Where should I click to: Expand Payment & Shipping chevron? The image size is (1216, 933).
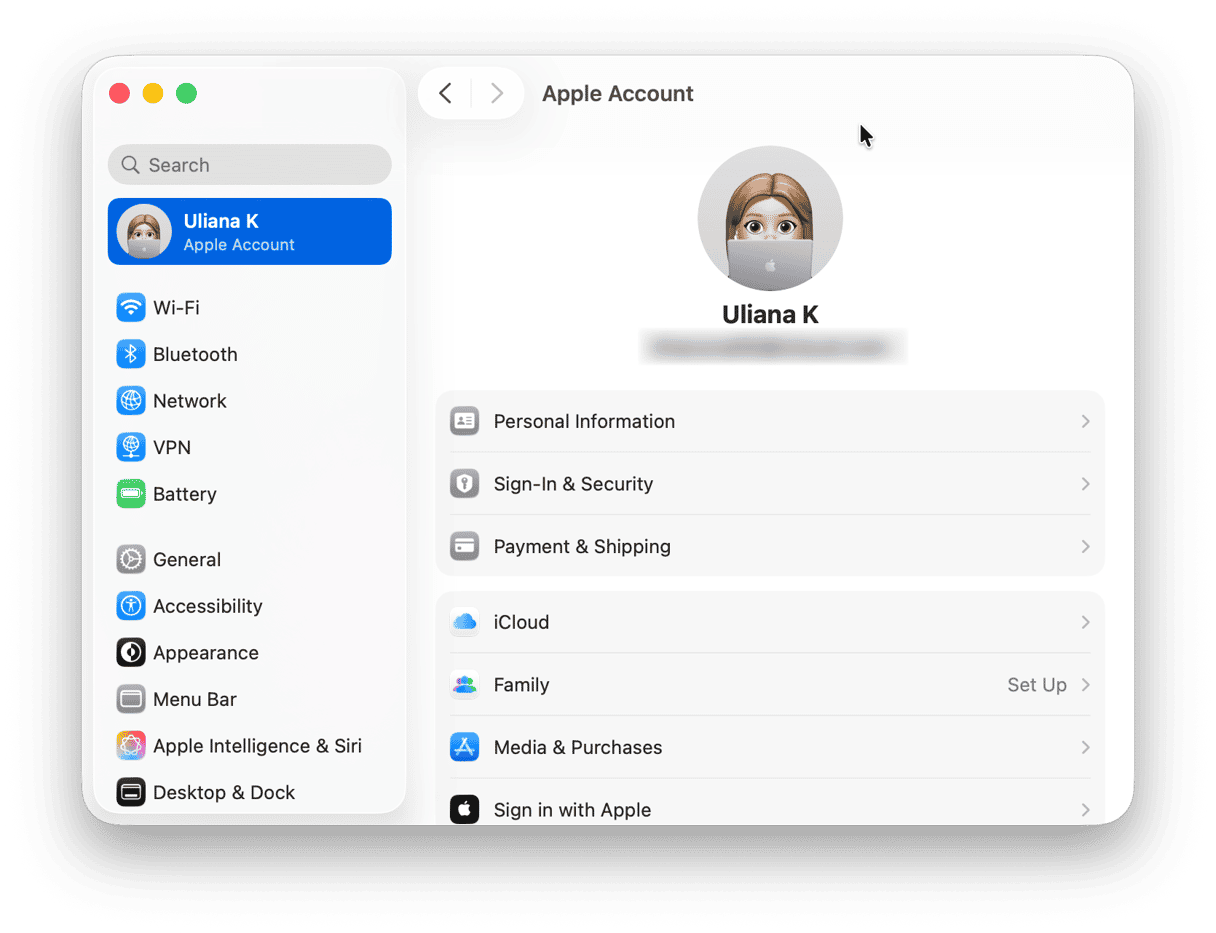[1085, 547]
